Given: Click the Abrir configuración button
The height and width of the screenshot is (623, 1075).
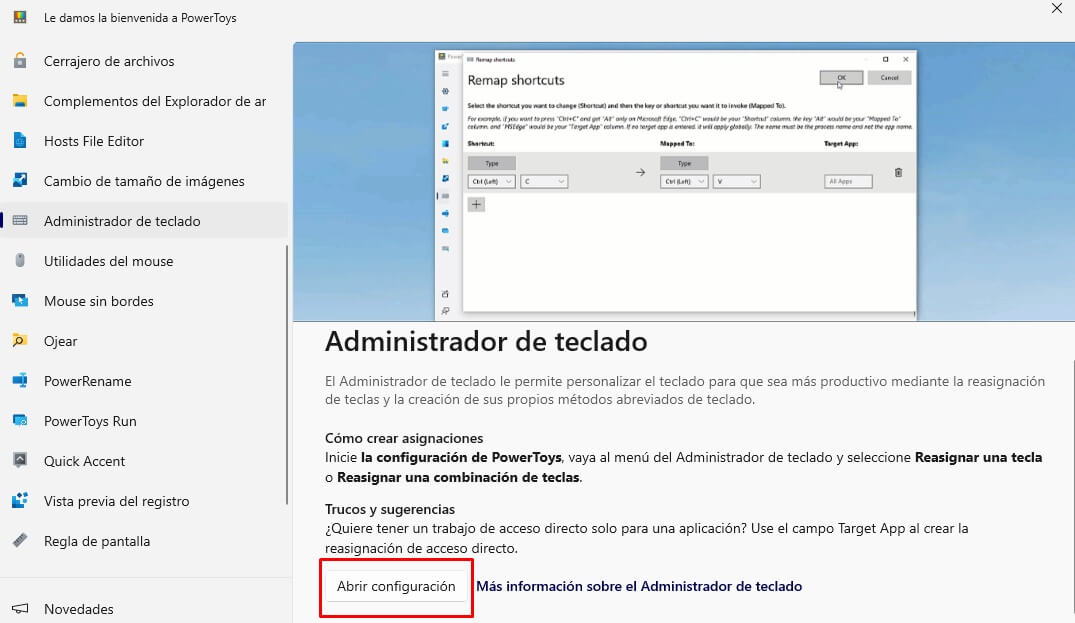Looking at the screenshot, I should coord(396,586).
